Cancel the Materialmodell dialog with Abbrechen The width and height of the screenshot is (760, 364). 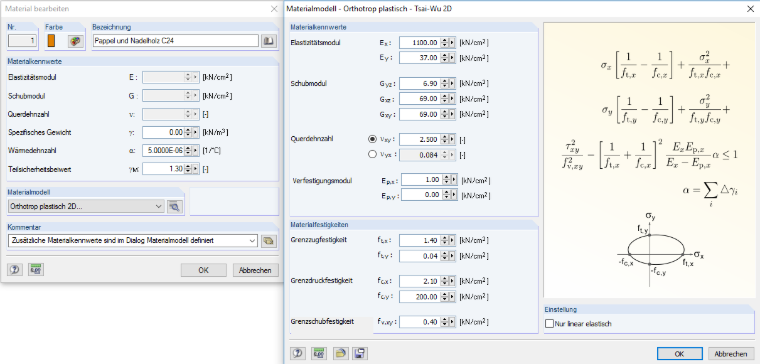(730, 353)
